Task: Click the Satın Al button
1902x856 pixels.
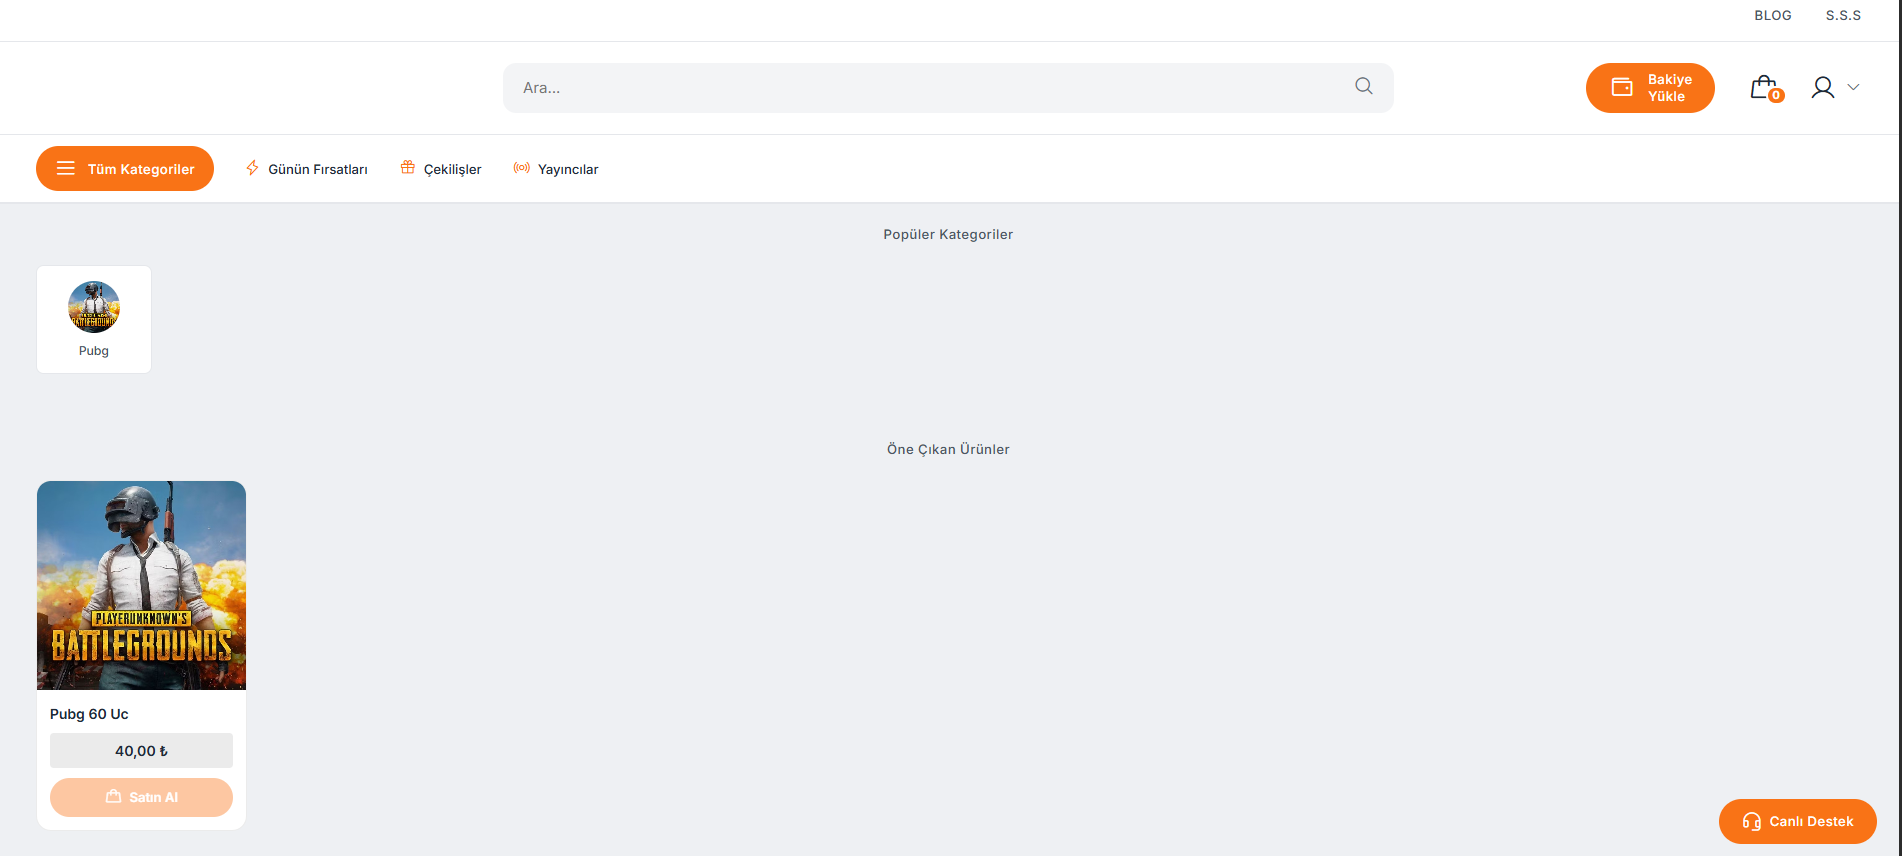Action: coord(141,797)
